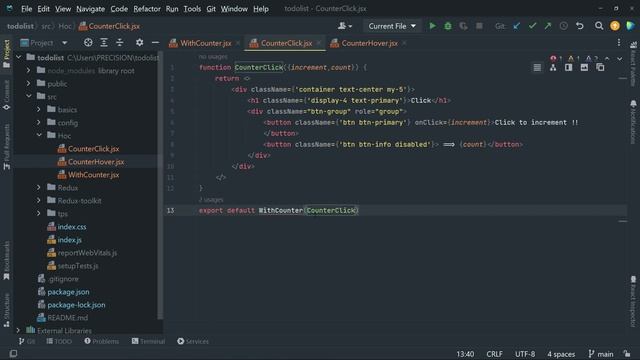This screenshot has height=360, width=640.
Task: Expand the node_modules folder
Action: [x=29, y=71]
